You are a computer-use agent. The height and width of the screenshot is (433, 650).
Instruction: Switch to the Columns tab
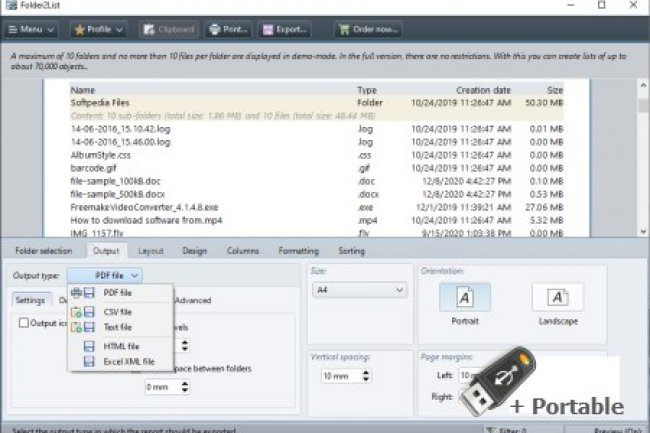[x=243, y=251]
